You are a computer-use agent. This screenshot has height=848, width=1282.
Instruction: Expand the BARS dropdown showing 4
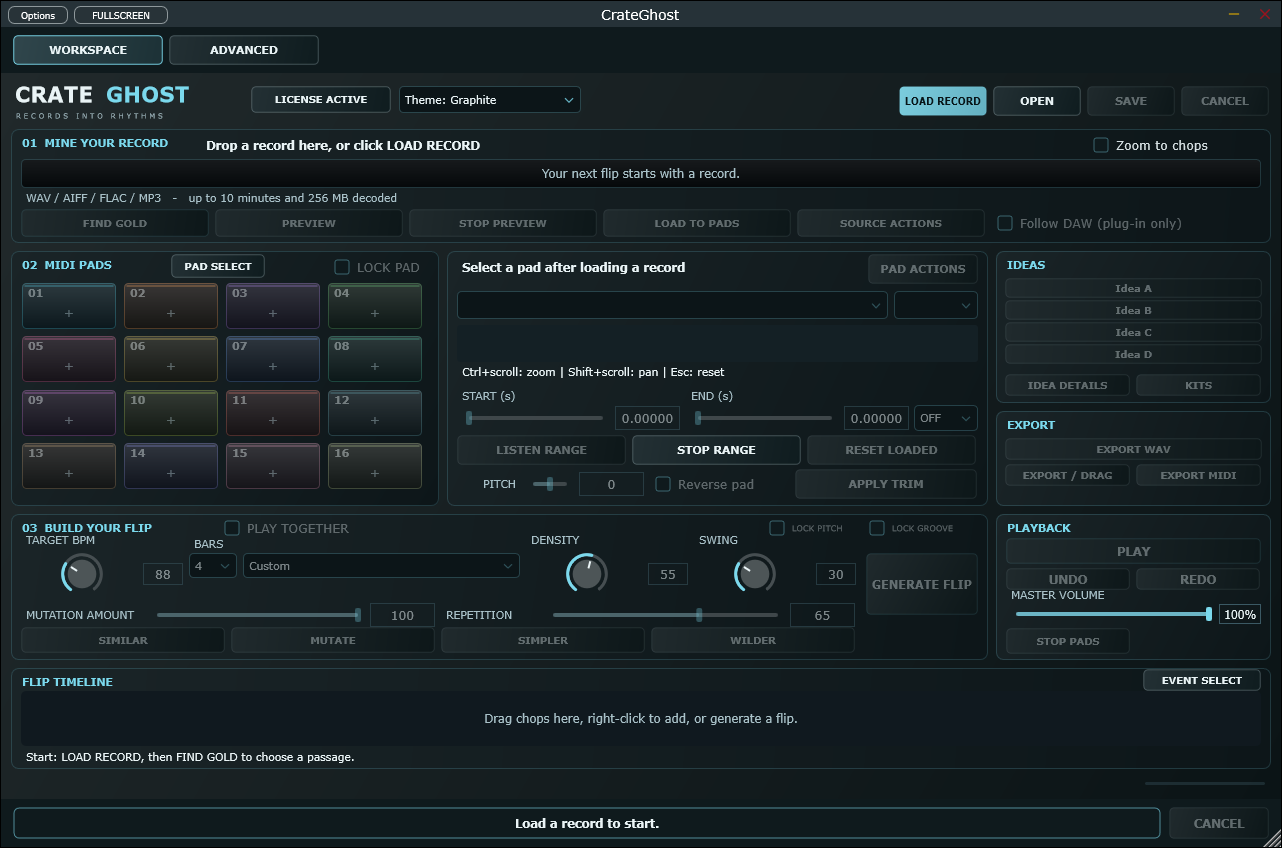pos(213,566)
